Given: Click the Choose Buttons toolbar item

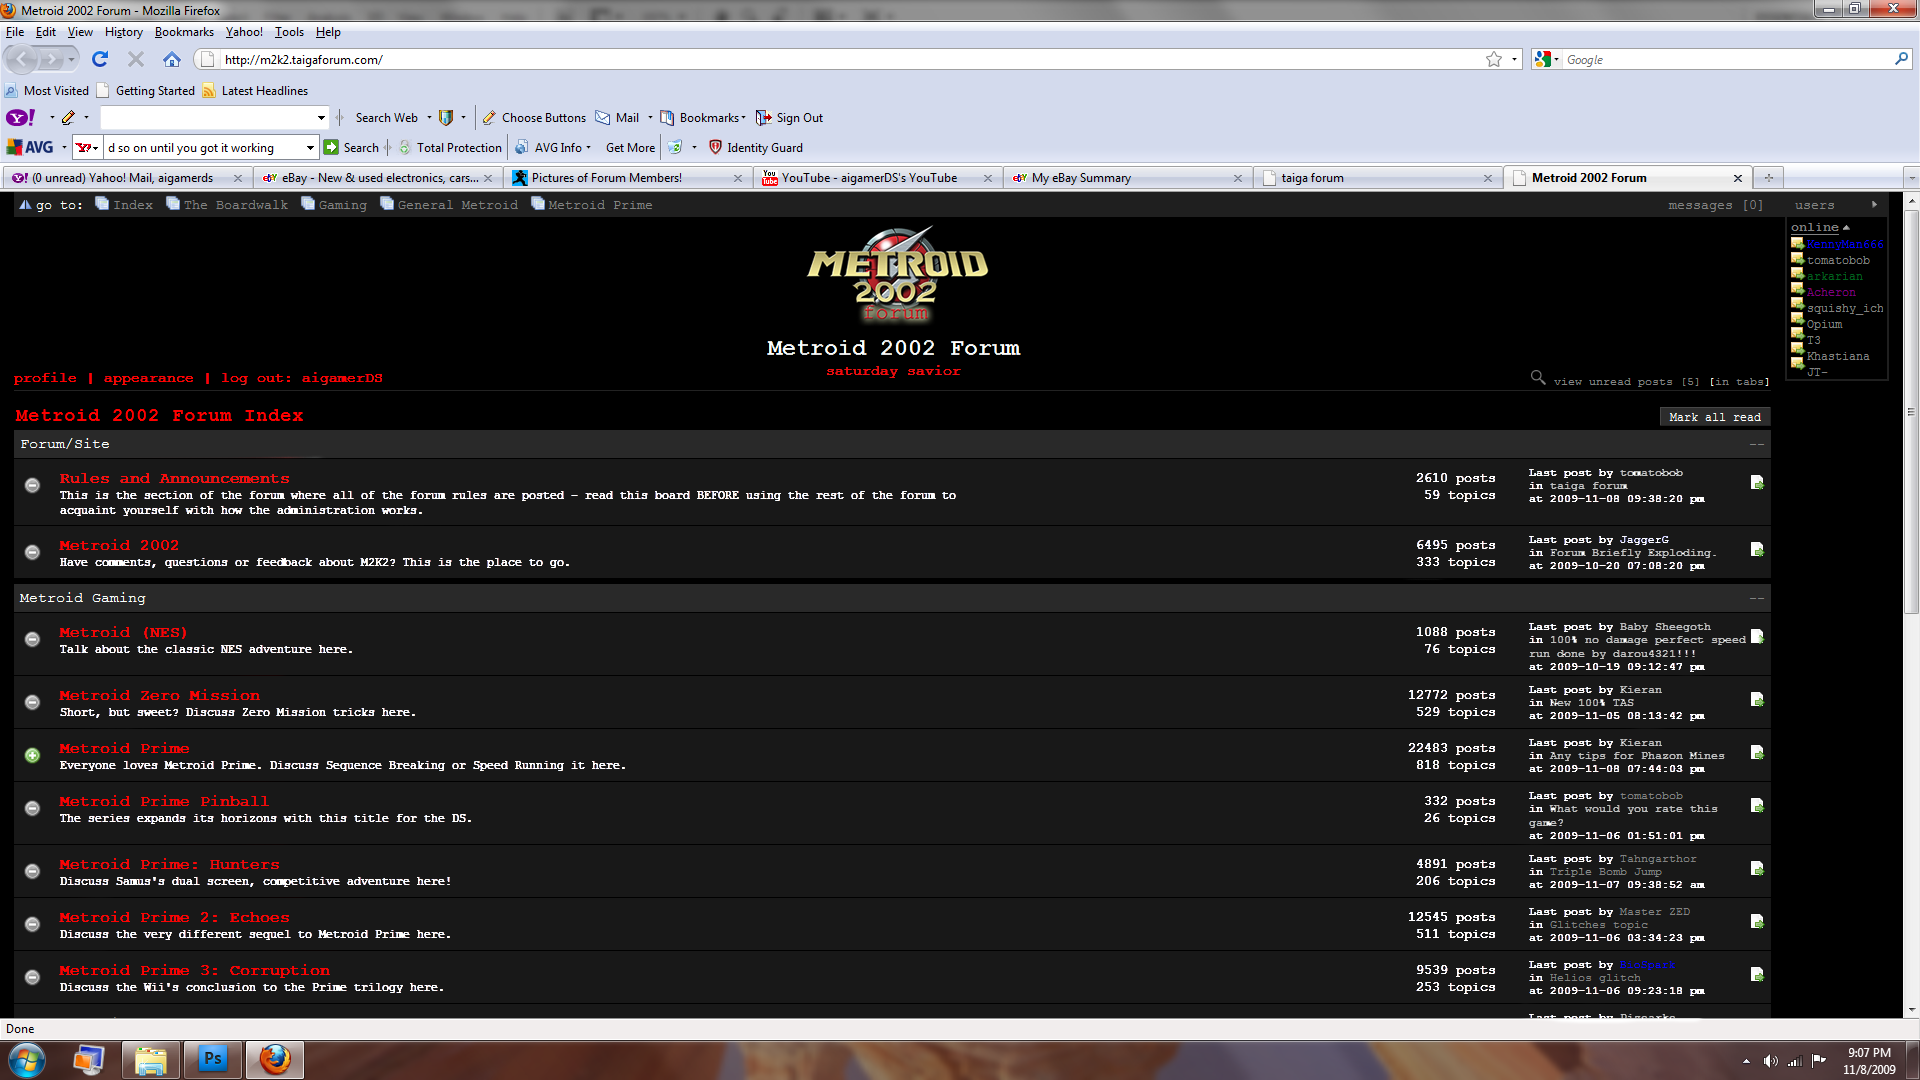Looking at the screenshot, I should [534, 118].
